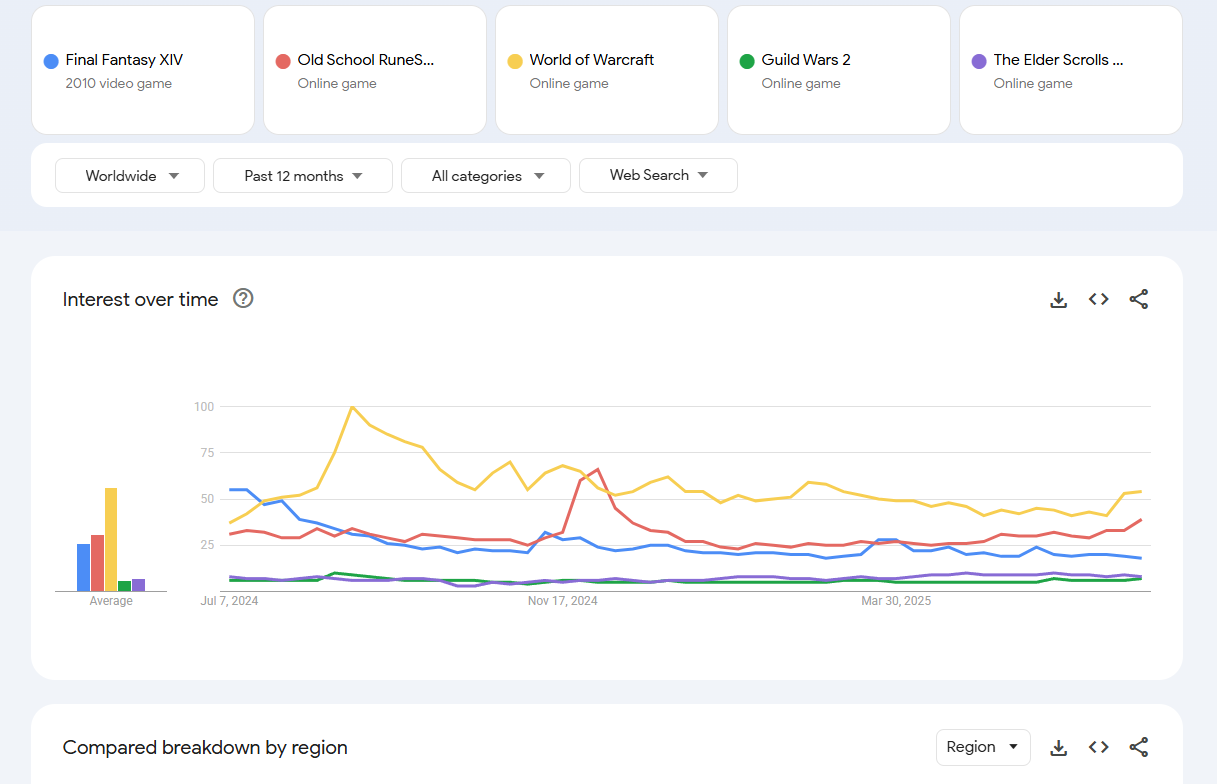Click the 25 y-axis label
Image resolution: width=1217 pixels, height=784 pixels.
[207, 545]
